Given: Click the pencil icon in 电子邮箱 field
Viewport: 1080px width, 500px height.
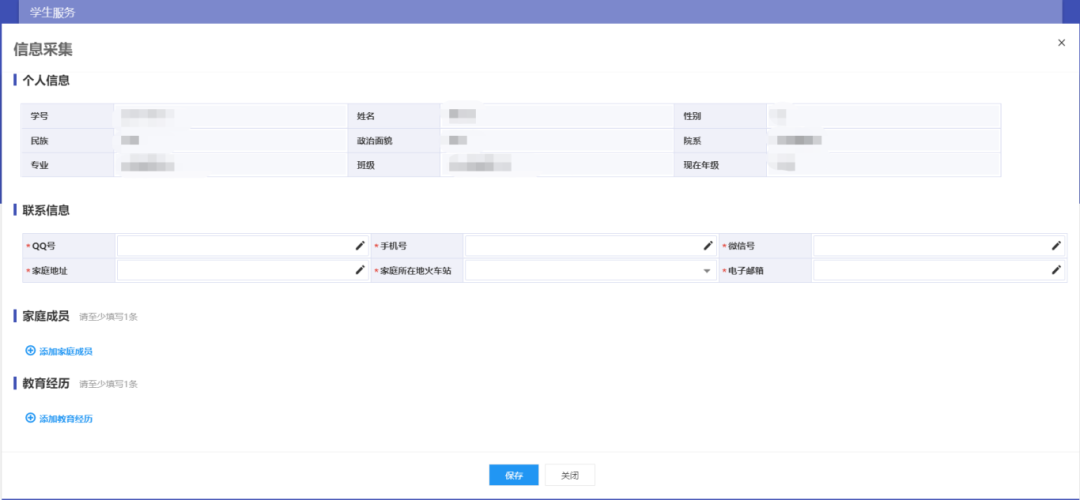Looking at the screenshot, I should (1056, 270).
